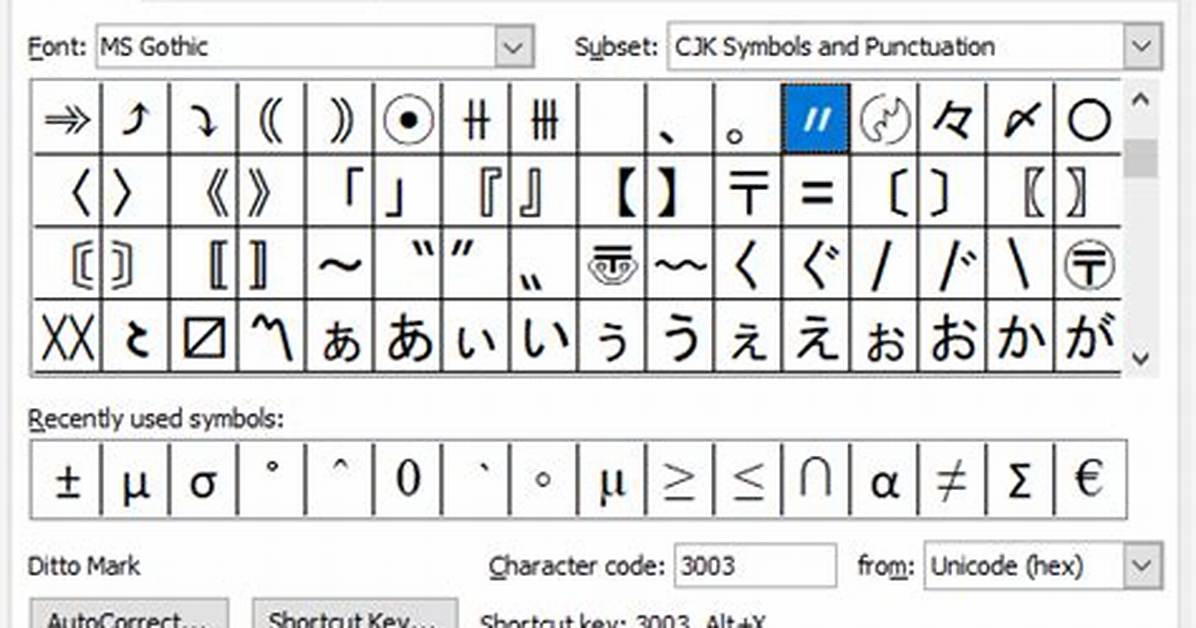Viewport: 1196px width, 628px height.
Task: Select the large circle ideographic zero
Action: 1088,120
